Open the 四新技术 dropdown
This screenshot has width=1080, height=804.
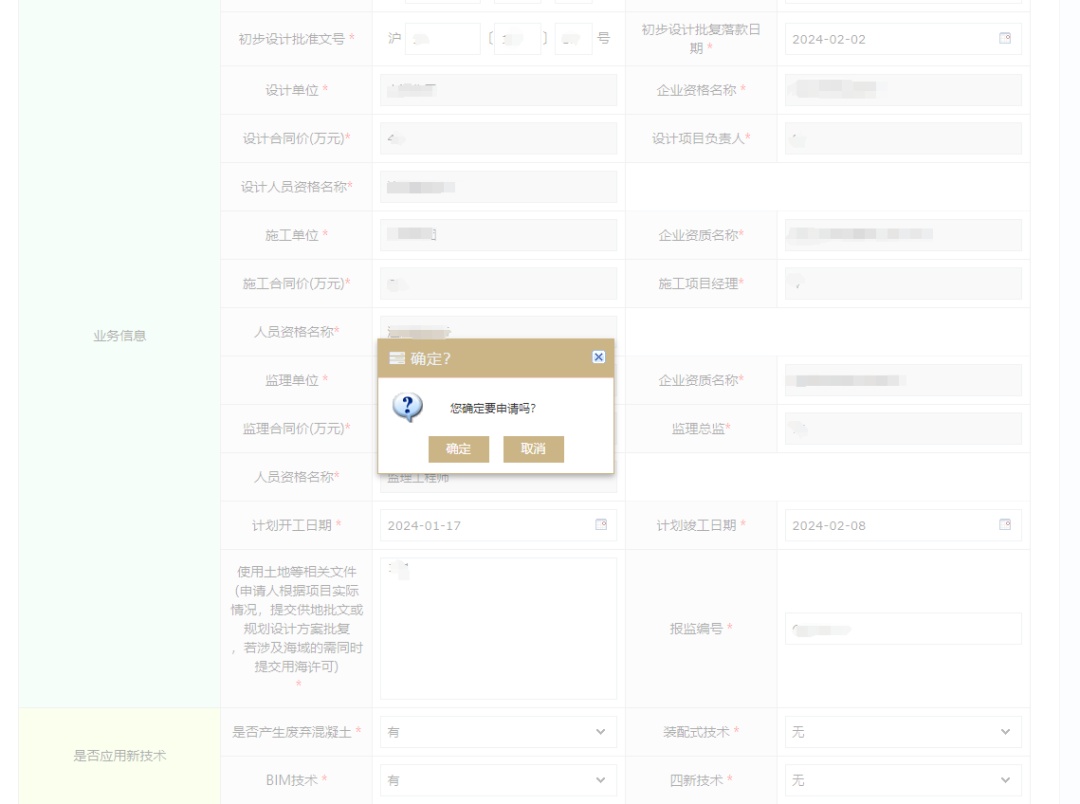pyautogui.click(x=902, y=780)
